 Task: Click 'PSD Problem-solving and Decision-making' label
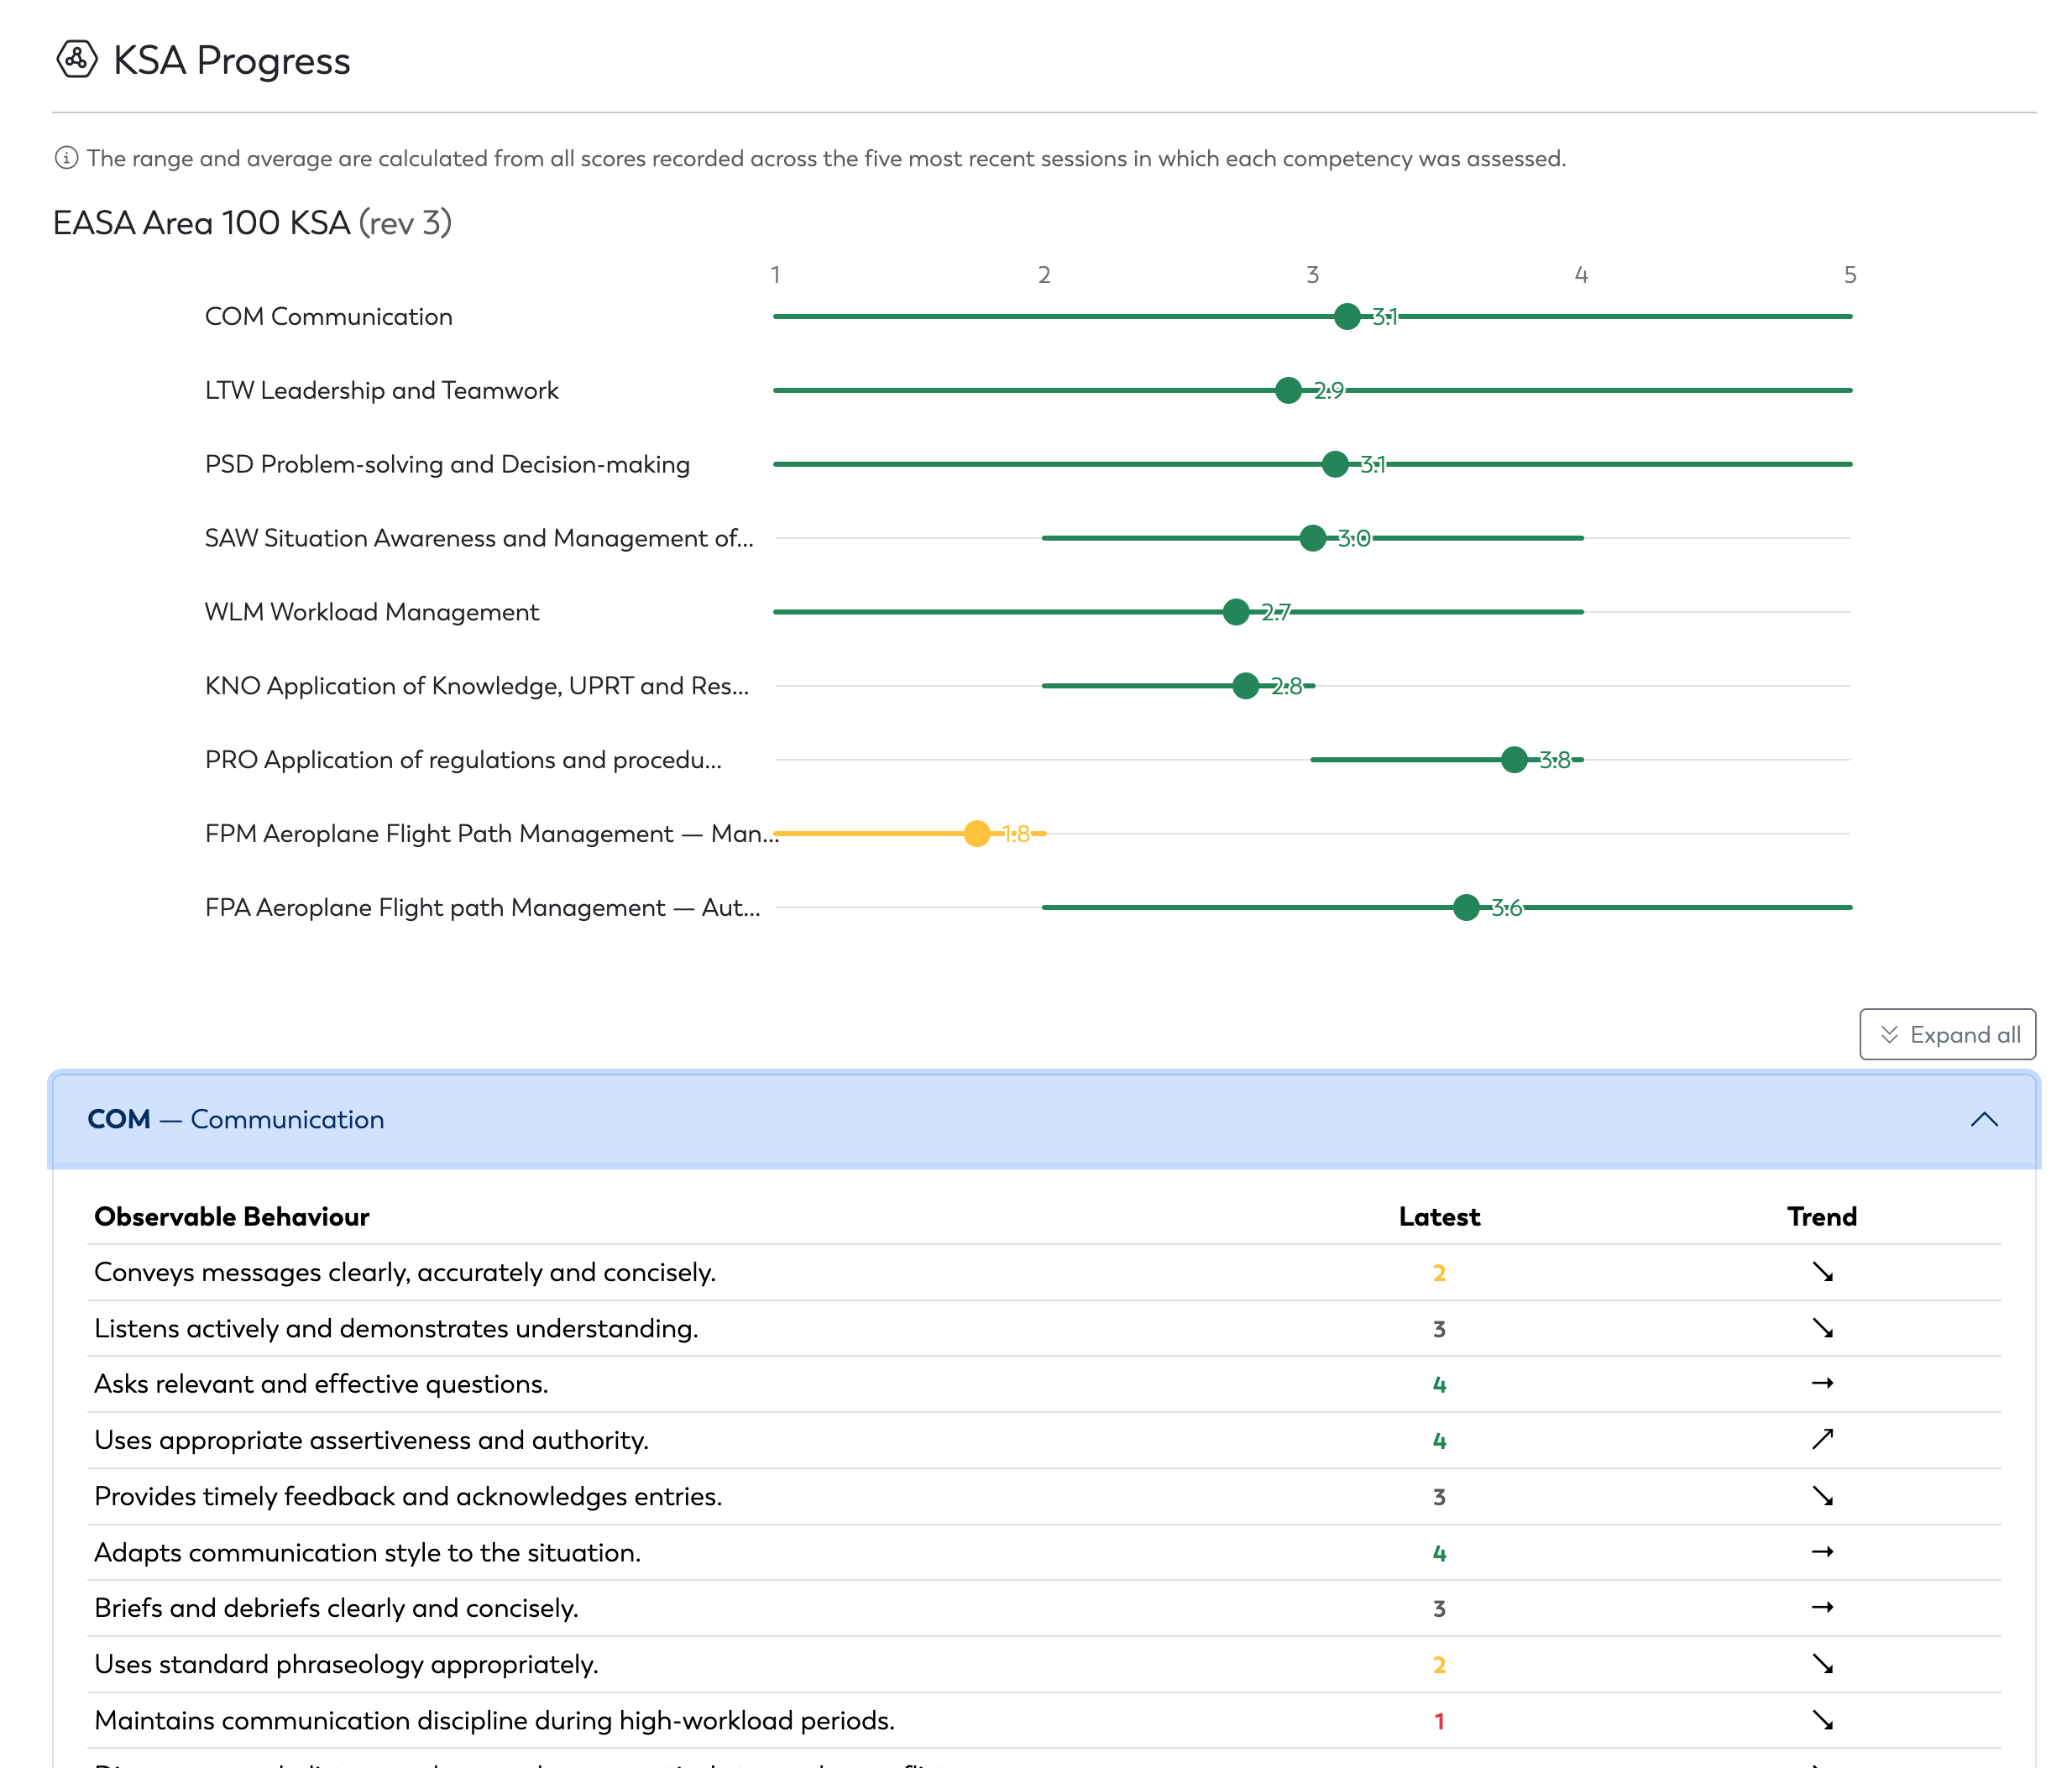click(x=447, y=465)
